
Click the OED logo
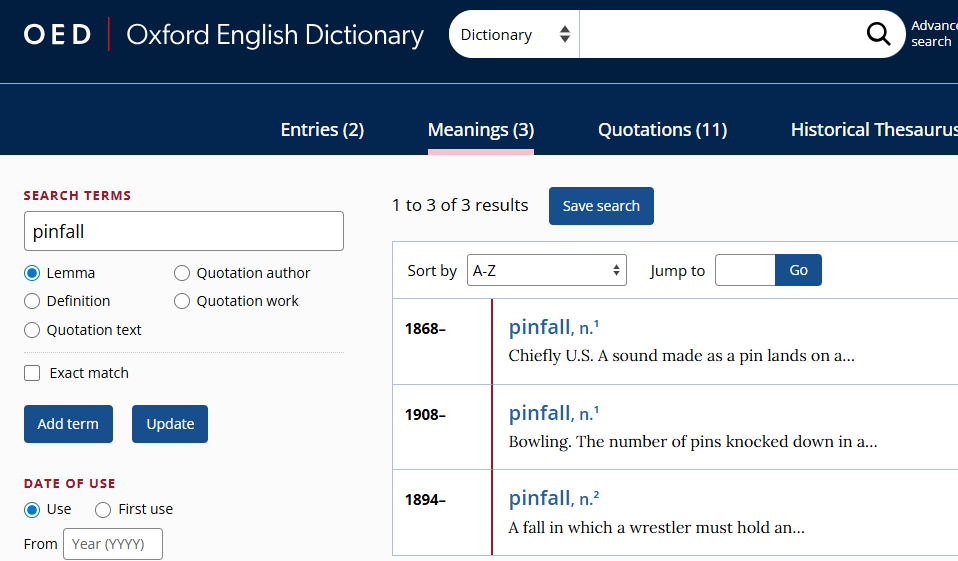coord(57,35)
